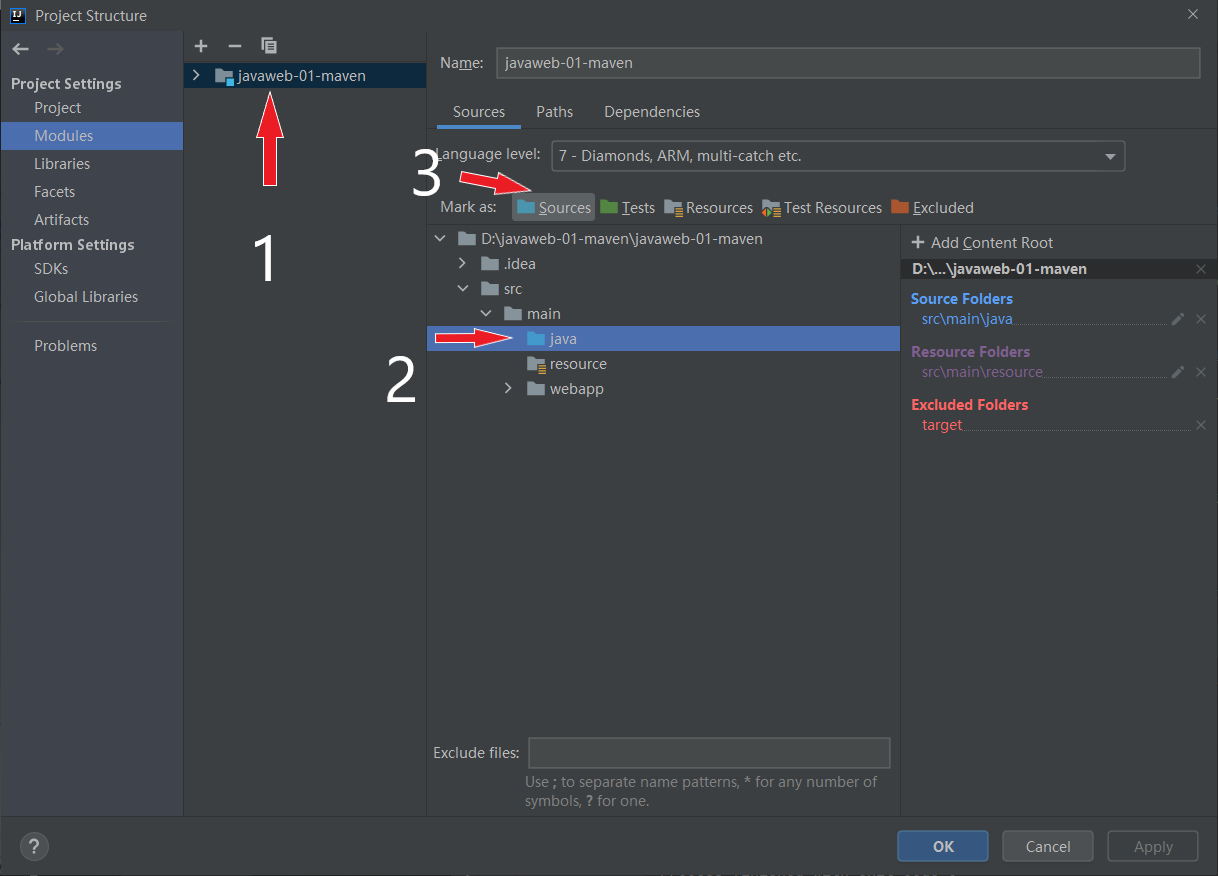The height and width of the screenshot is (876, 1218).
Task: Open Project settings page
Action: [x=58, y=108]
